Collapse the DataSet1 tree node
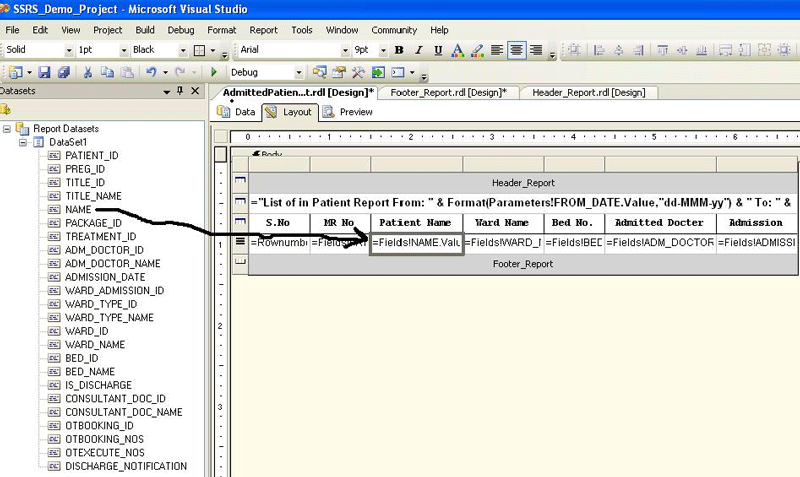The height and width of the screenshot is (477, 800). click(x=25, y=142)
